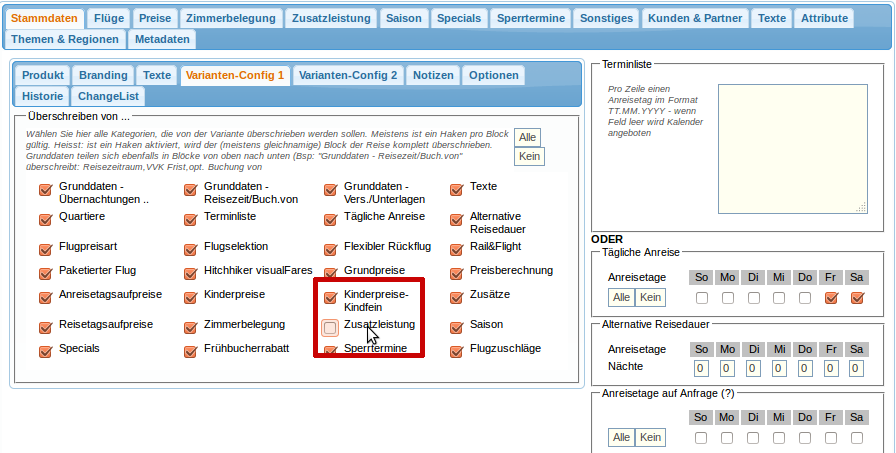896x453 pixels.
Task: Go to the ChangeList tab
Action: [x=110, y=96]
